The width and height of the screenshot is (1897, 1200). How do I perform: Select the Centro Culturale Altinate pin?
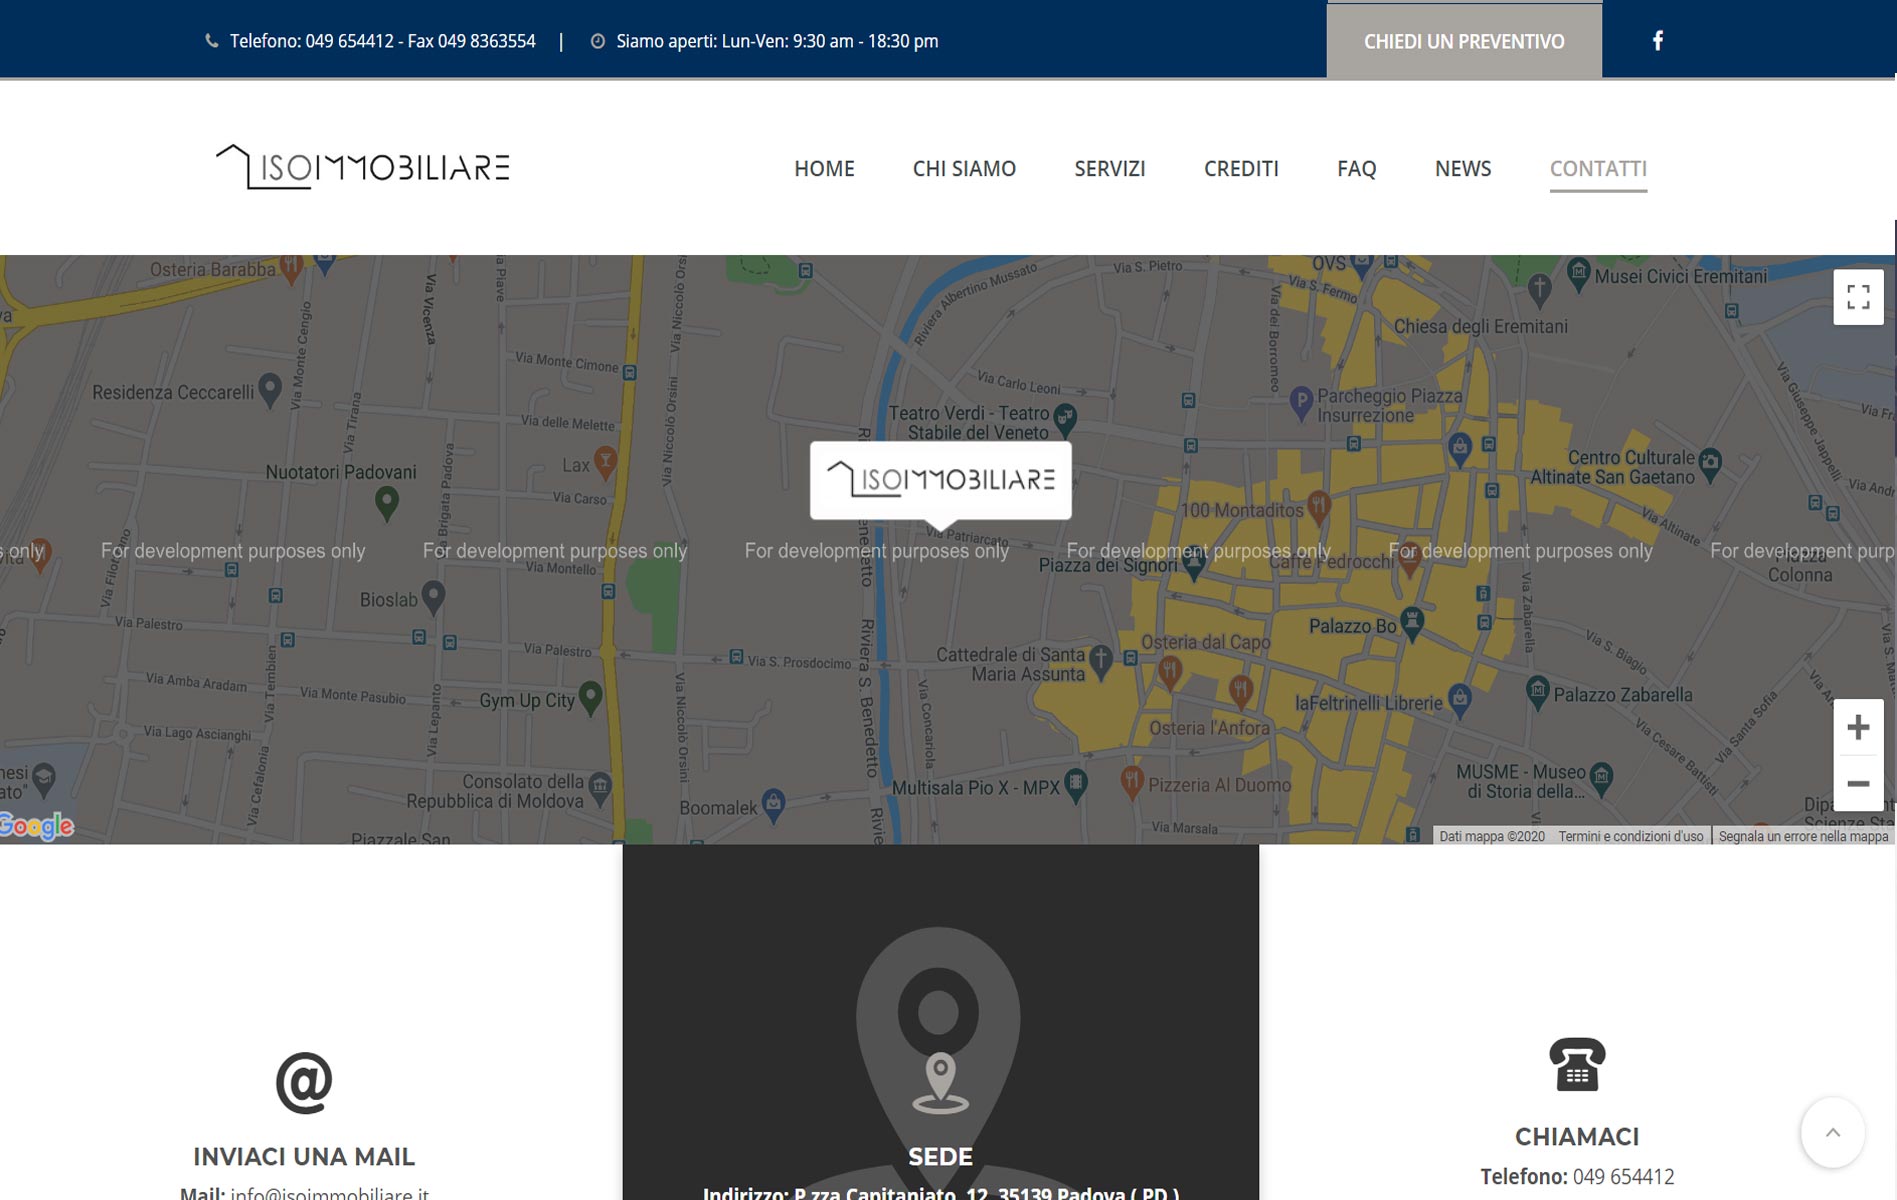coord(1710,462)
